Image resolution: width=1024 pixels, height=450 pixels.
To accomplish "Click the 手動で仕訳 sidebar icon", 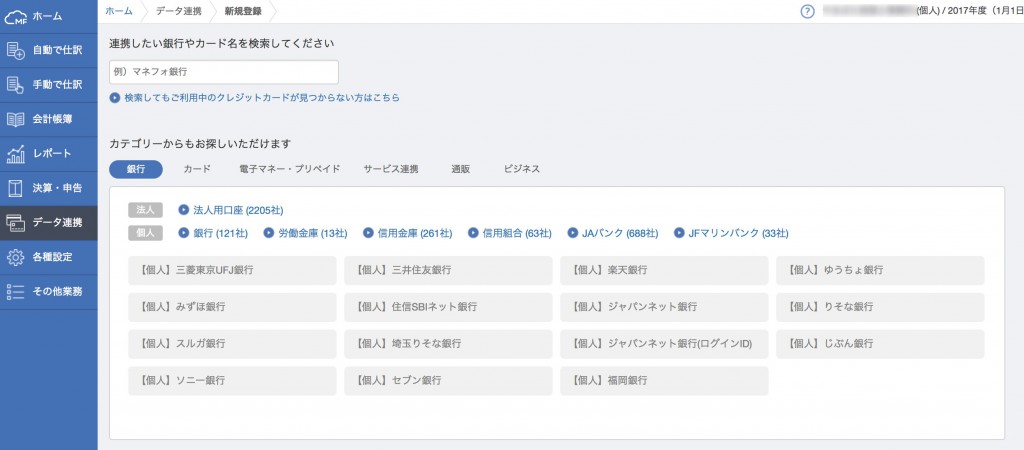I will click(x=16, y=85).
